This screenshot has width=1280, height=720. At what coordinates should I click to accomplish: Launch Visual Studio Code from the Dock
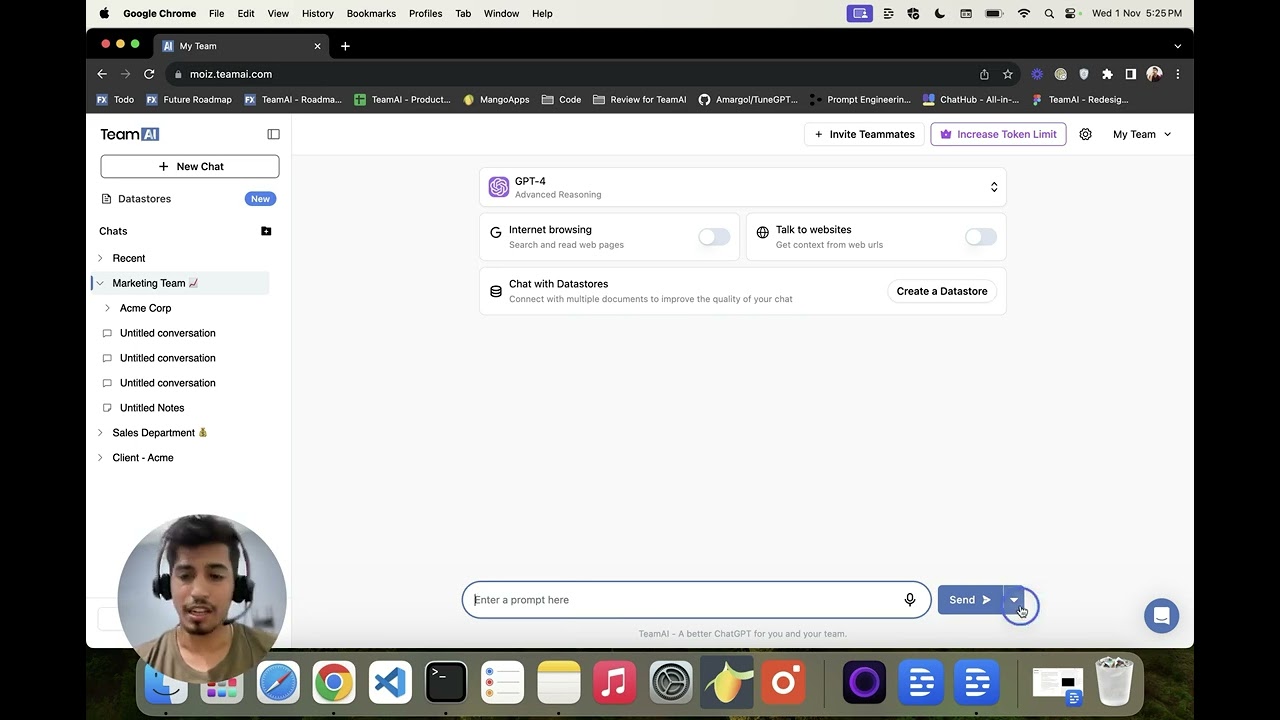coord(389,682)
